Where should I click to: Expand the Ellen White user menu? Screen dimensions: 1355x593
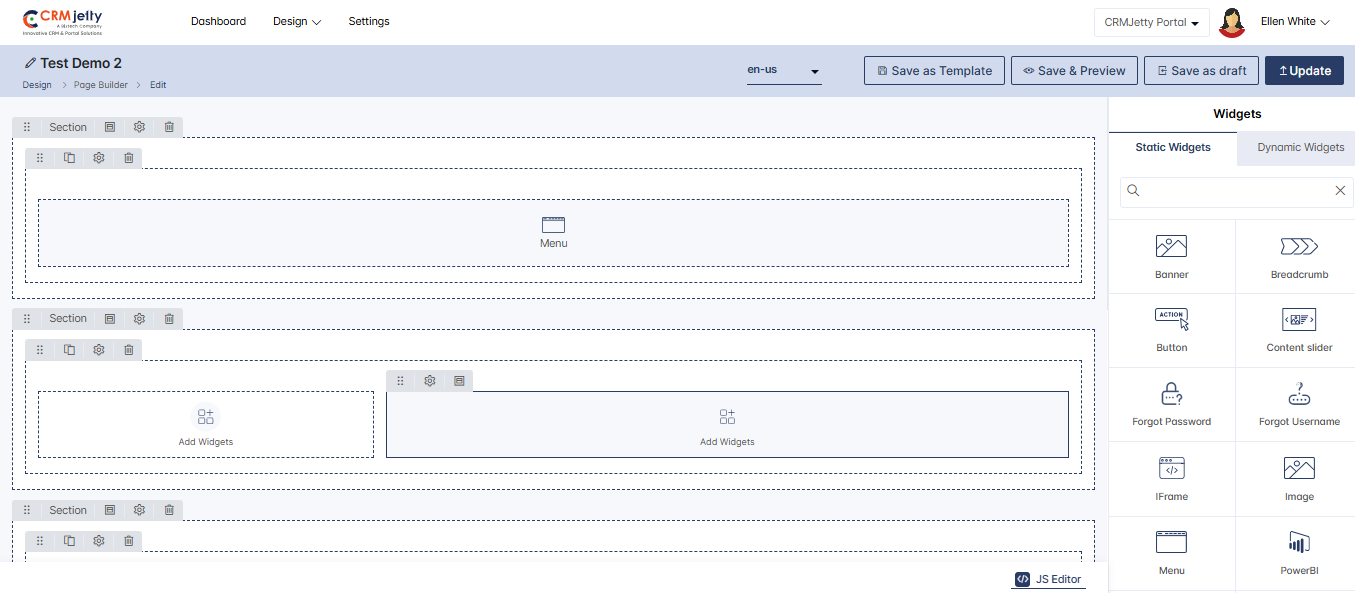[x=1294, y=22]
